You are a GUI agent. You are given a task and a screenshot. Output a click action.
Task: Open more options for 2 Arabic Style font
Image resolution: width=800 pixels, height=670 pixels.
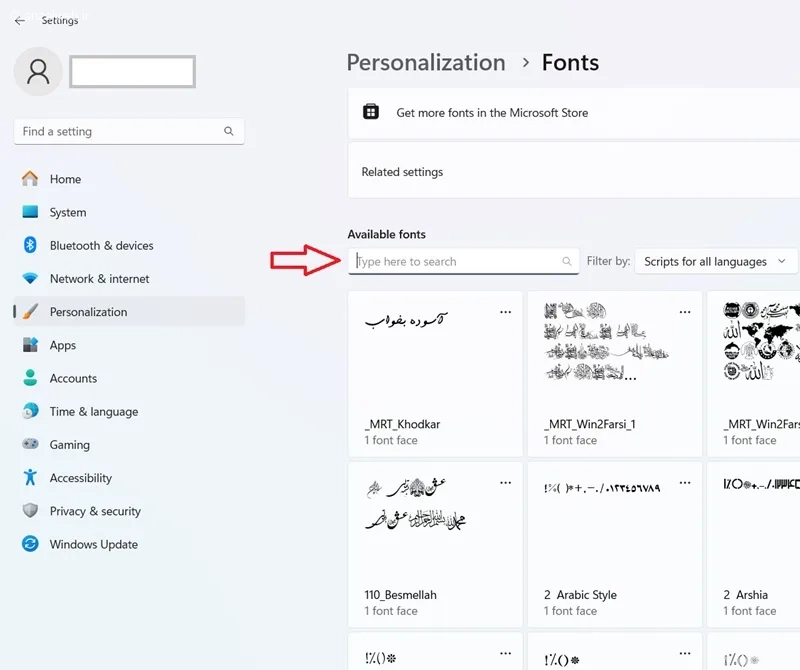point(685,483)
